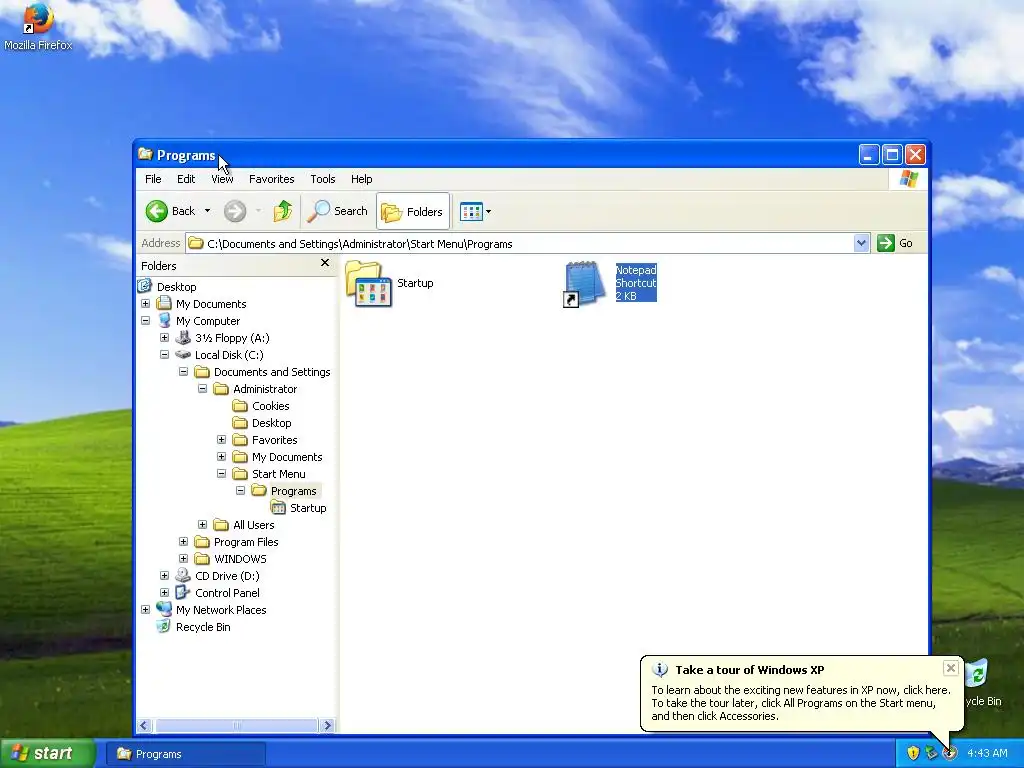The image size is (1024, 768).
Task: Click the tour balloon text to start tour
Action: [x=801, y=703]
